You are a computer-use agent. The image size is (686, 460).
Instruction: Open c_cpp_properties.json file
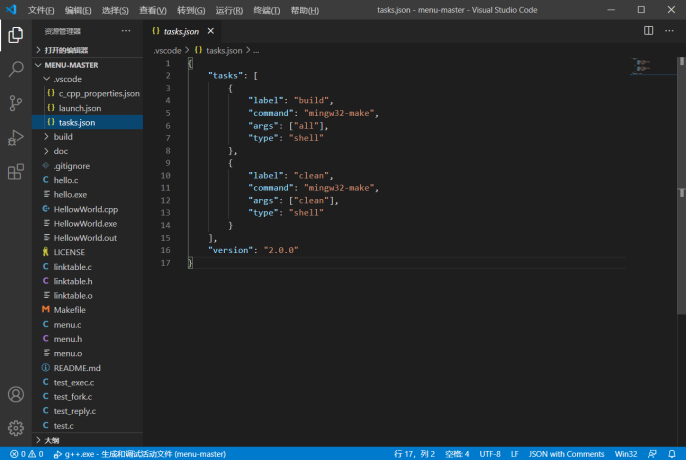[88, 94]
